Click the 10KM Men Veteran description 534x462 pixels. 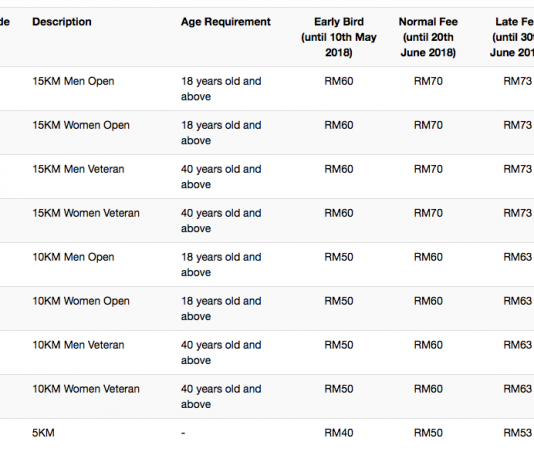[x=78, y=345]
